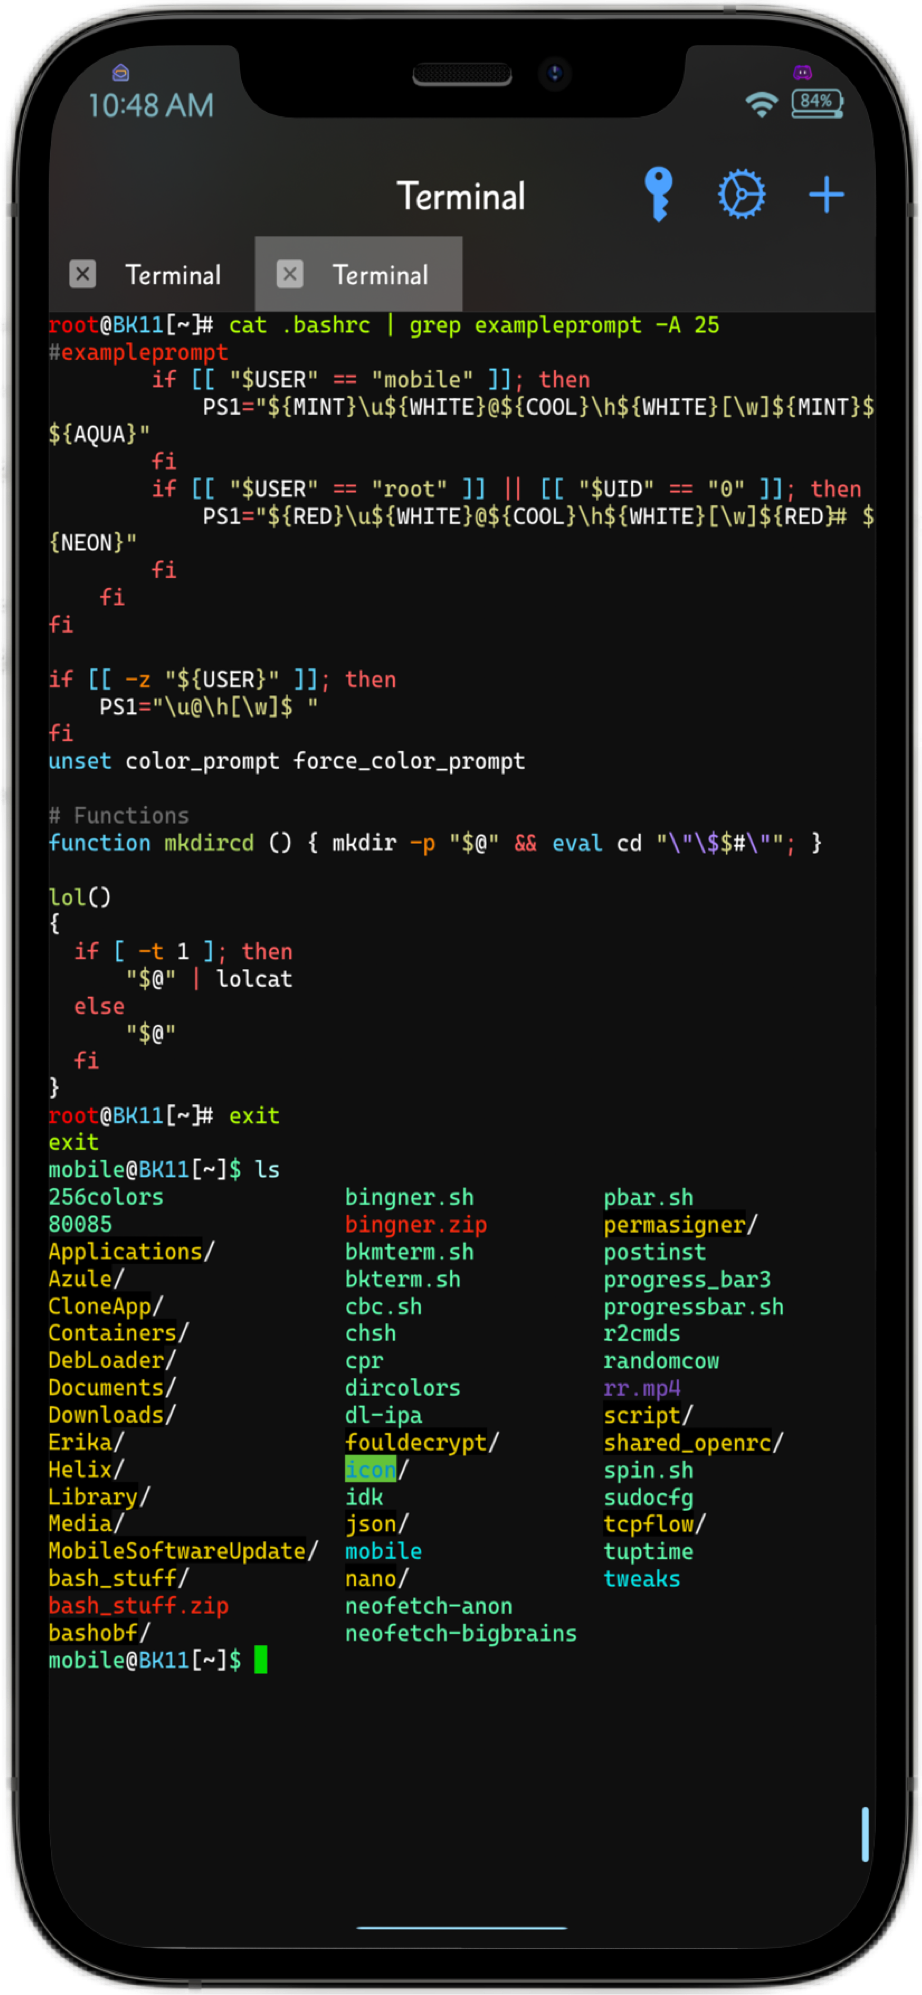Select the nano/ directory entry

click(x=377, y=1578)
